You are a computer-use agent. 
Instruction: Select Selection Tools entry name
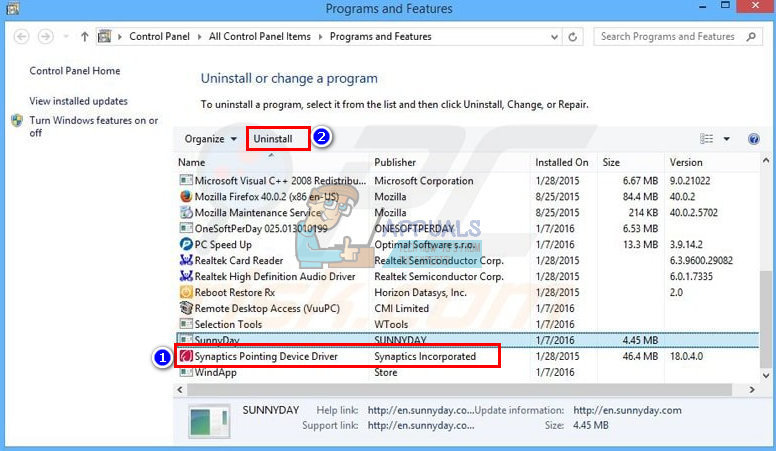(228, 324)
